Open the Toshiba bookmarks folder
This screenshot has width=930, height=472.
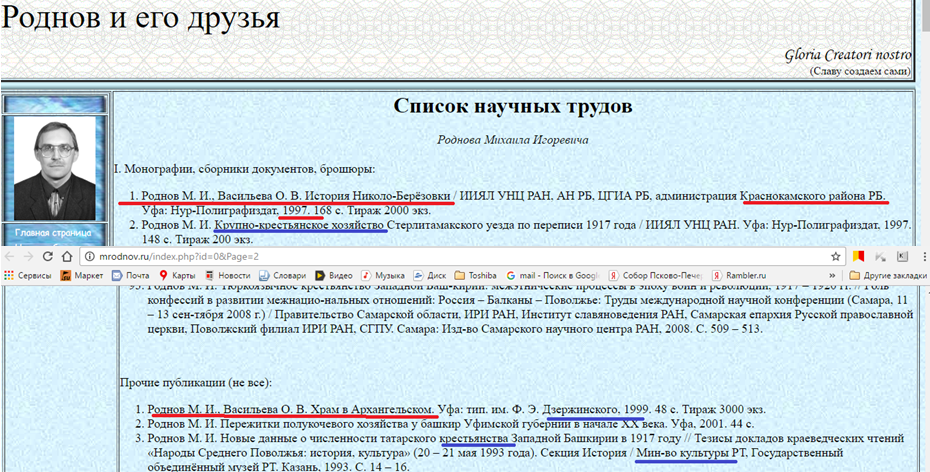tap(476, 276)
